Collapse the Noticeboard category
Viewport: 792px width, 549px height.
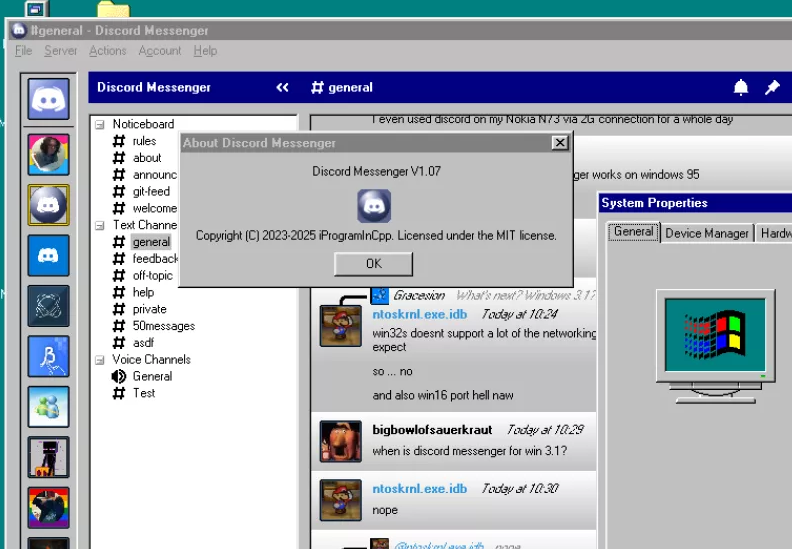click(x=99, y=124)
